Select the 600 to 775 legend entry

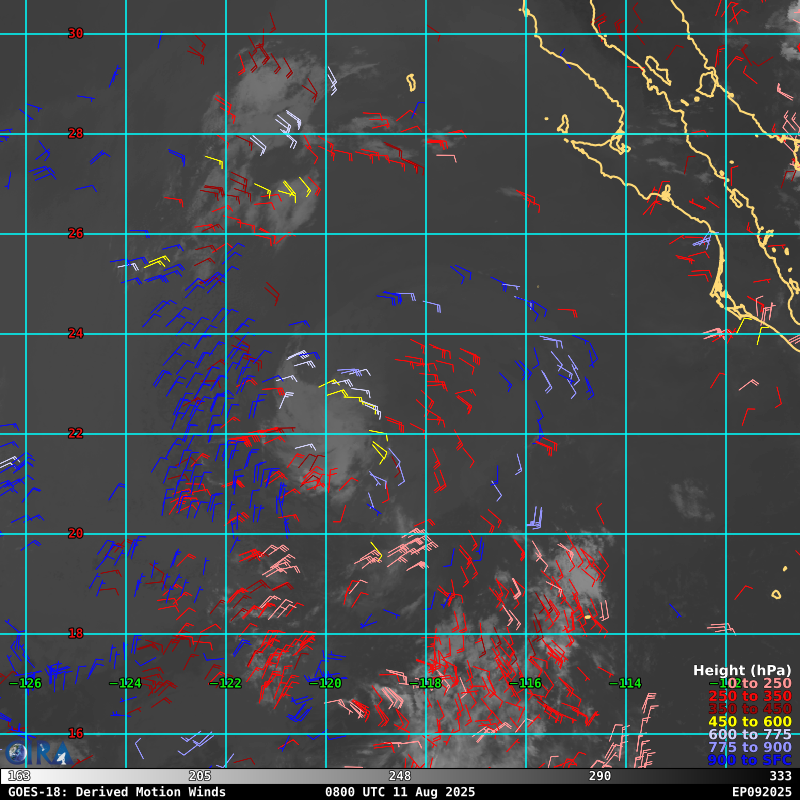(x=749, y=735)
